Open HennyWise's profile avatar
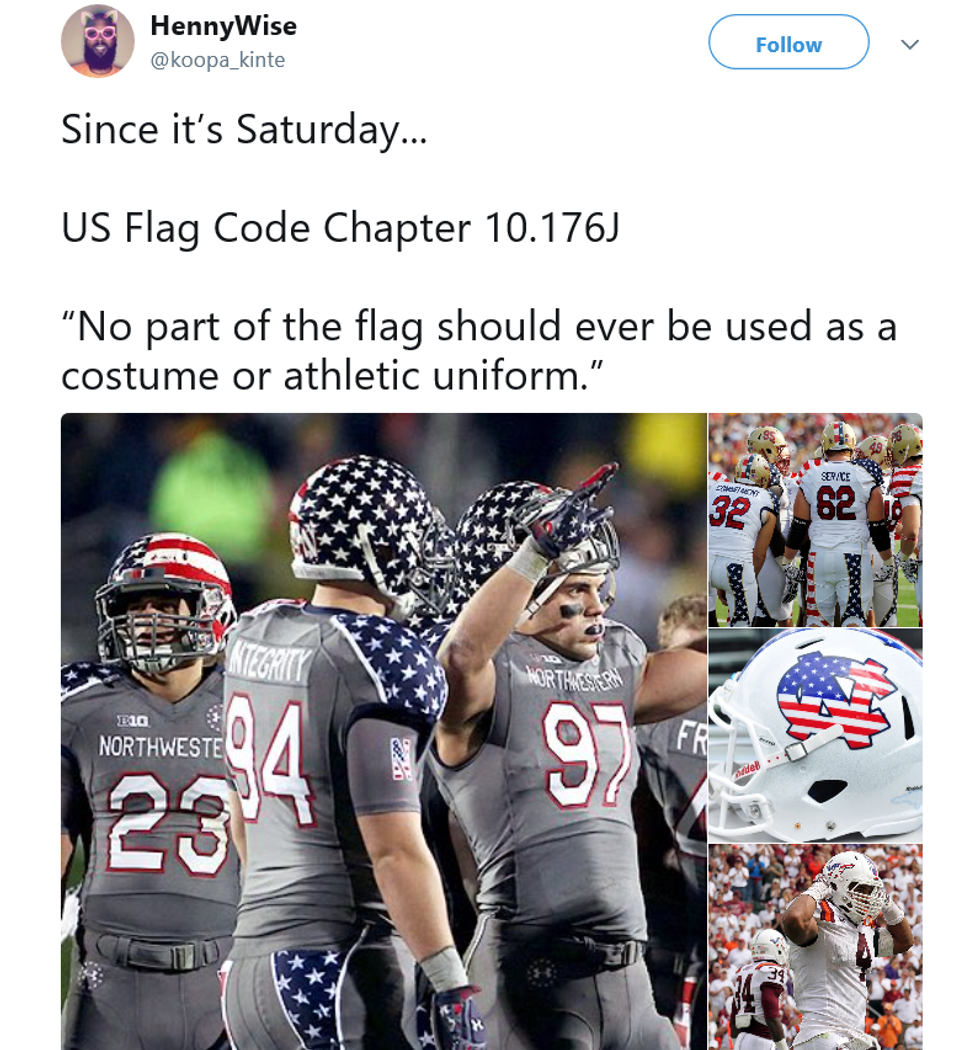 (x=98, y=41)
